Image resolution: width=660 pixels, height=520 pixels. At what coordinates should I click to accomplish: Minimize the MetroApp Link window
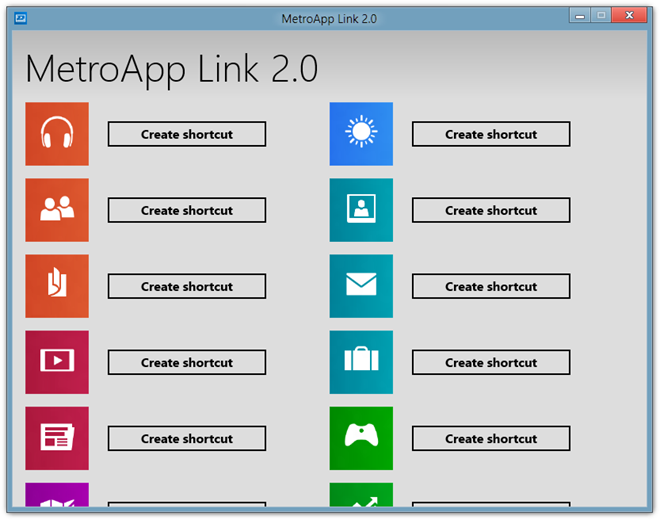click(580, 16)
